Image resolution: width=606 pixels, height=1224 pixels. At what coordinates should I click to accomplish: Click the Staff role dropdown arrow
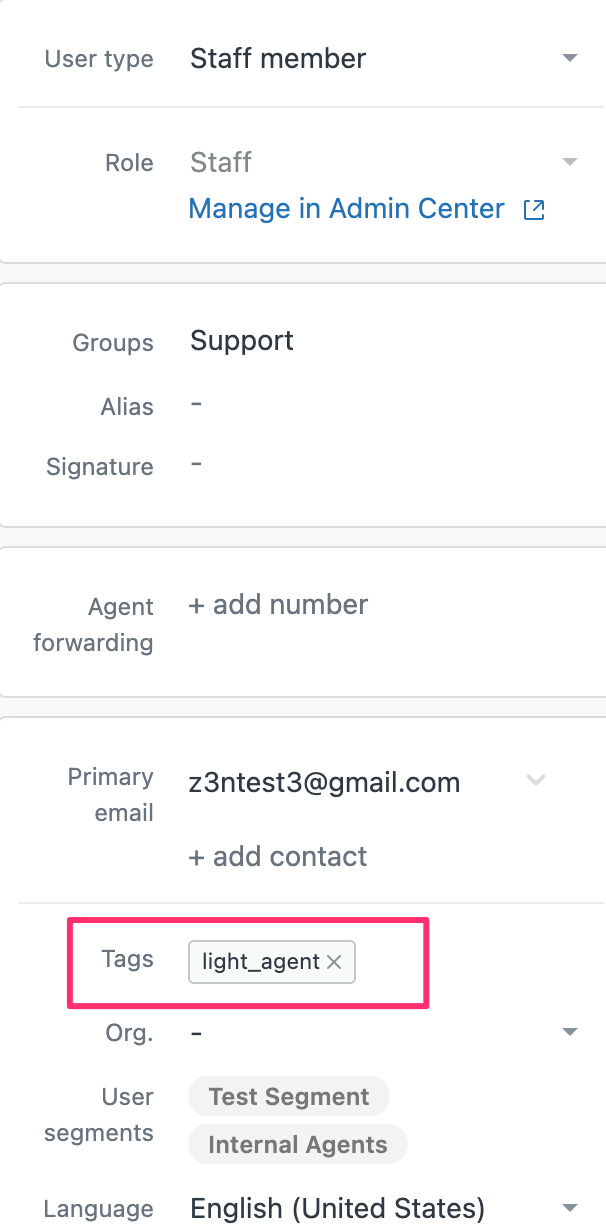(570, 162)
